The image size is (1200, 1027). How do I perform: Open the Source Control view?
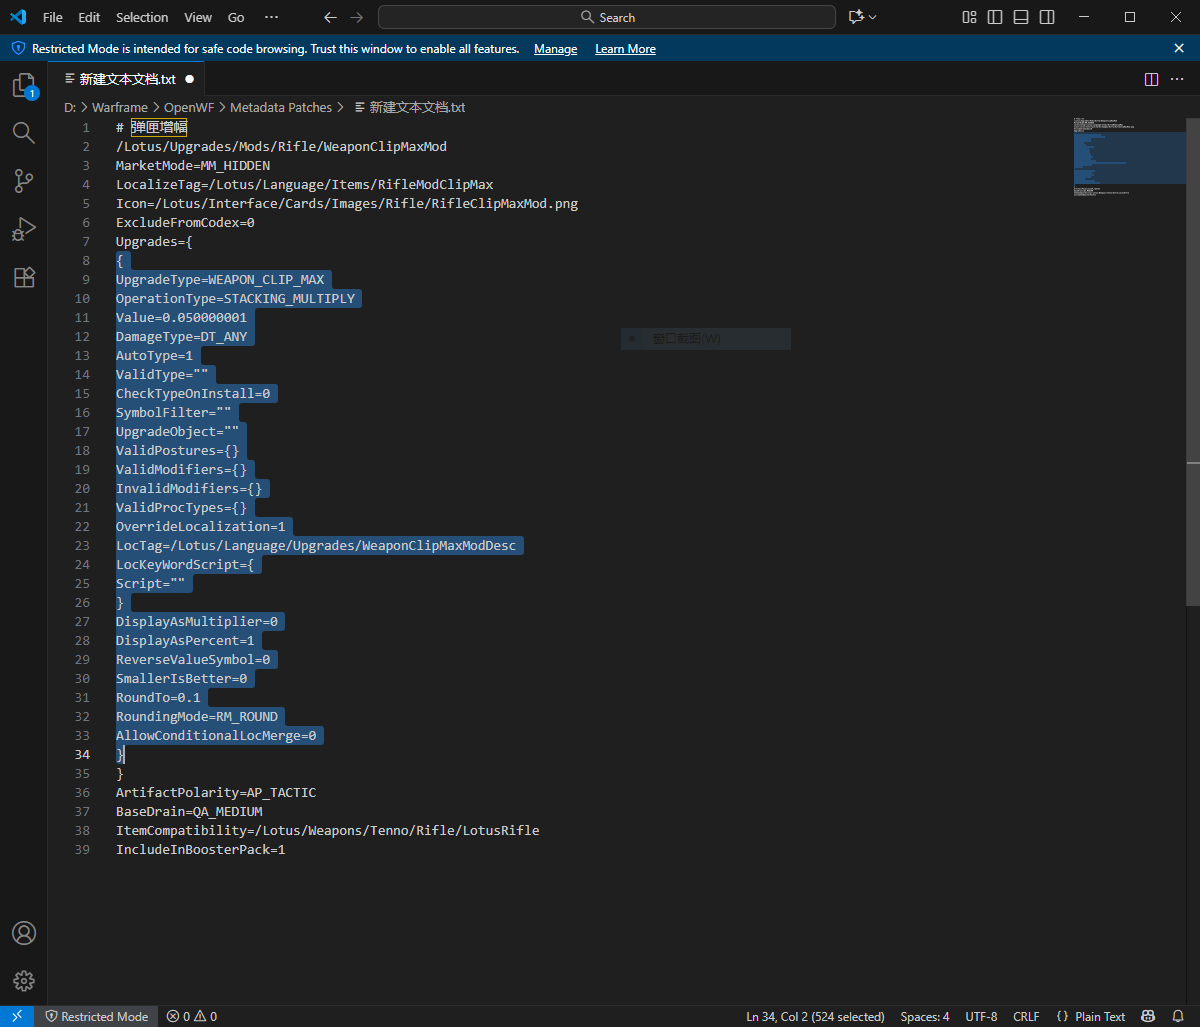tap(23, 181)
